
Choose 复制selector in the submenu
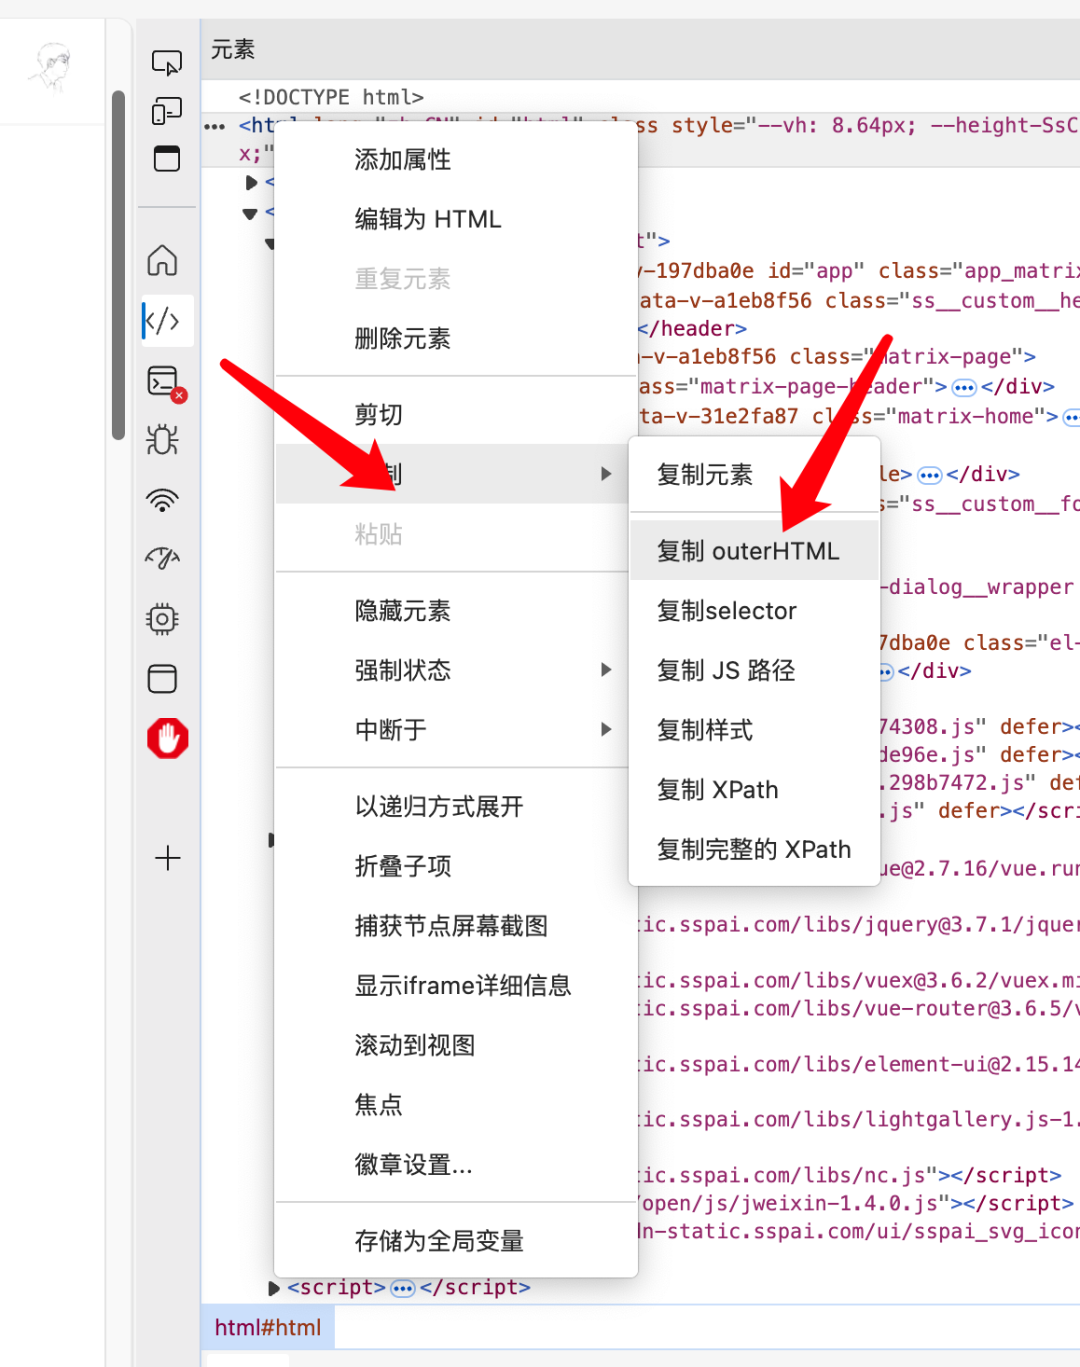point(754,611)
